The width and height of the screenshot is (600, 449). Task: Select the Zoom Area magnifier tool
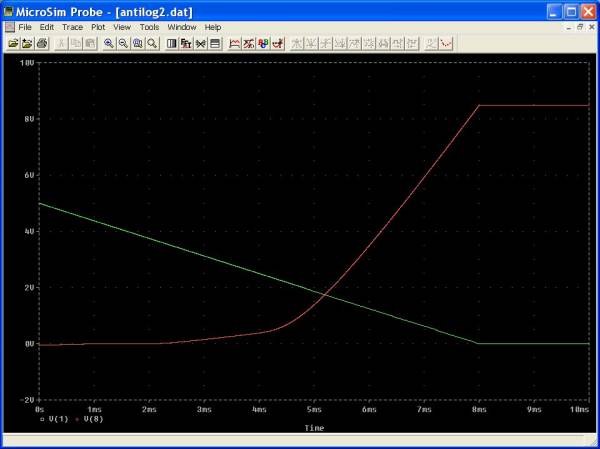click(137, 44)
